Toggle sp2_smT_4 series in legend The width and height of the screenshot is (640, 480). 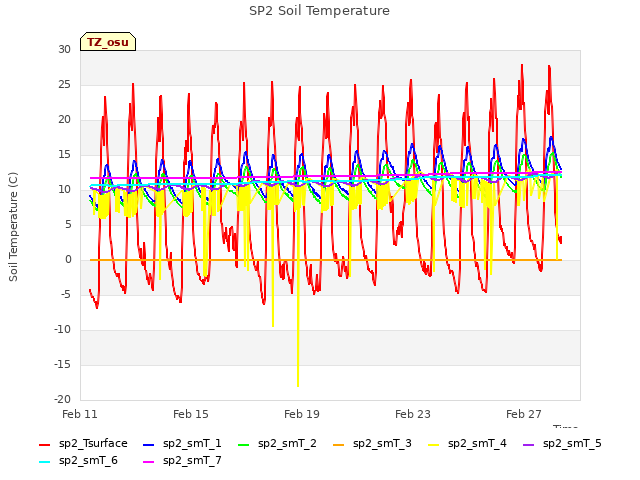467,443
